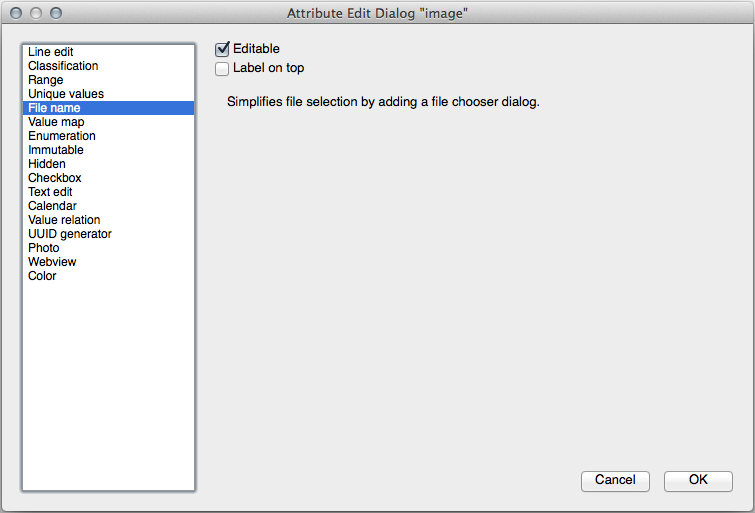Select Text edit list item
The height and width of the screenshot is (513, 755).
pyautogui.click(x=50, y=192)
